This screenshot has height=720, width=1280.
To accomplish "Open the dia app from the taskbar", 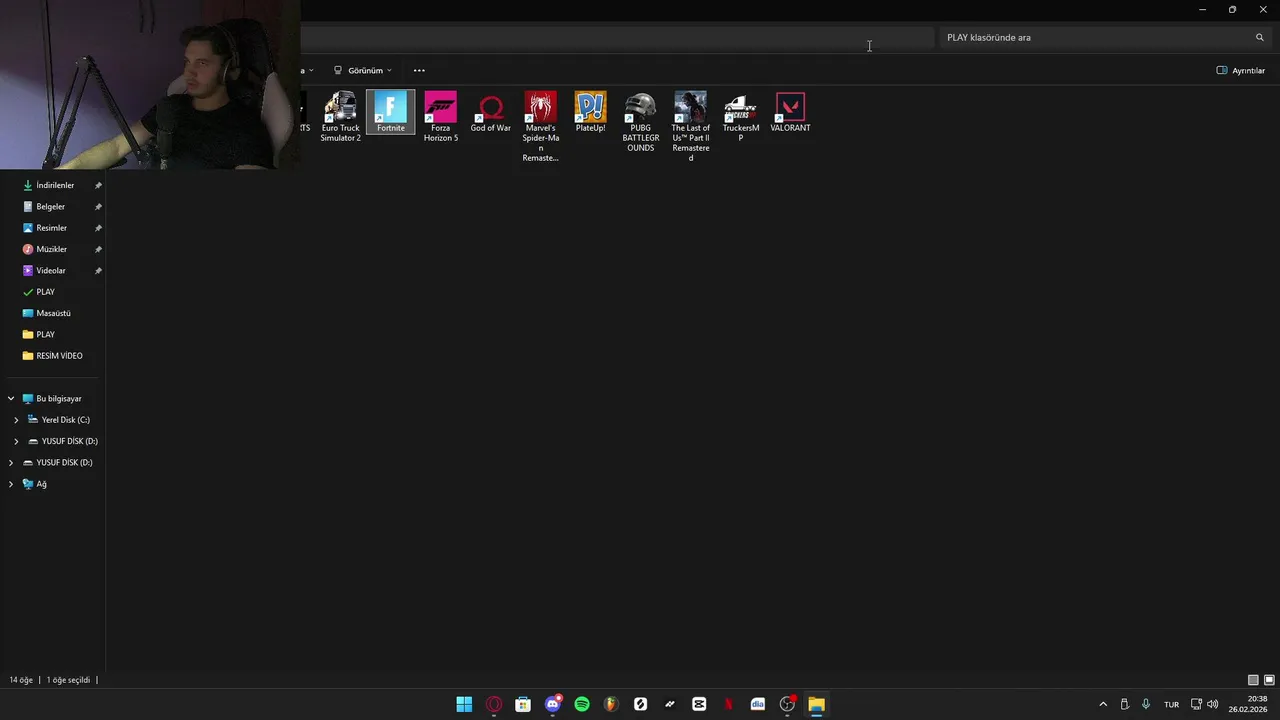I will 758,704.
